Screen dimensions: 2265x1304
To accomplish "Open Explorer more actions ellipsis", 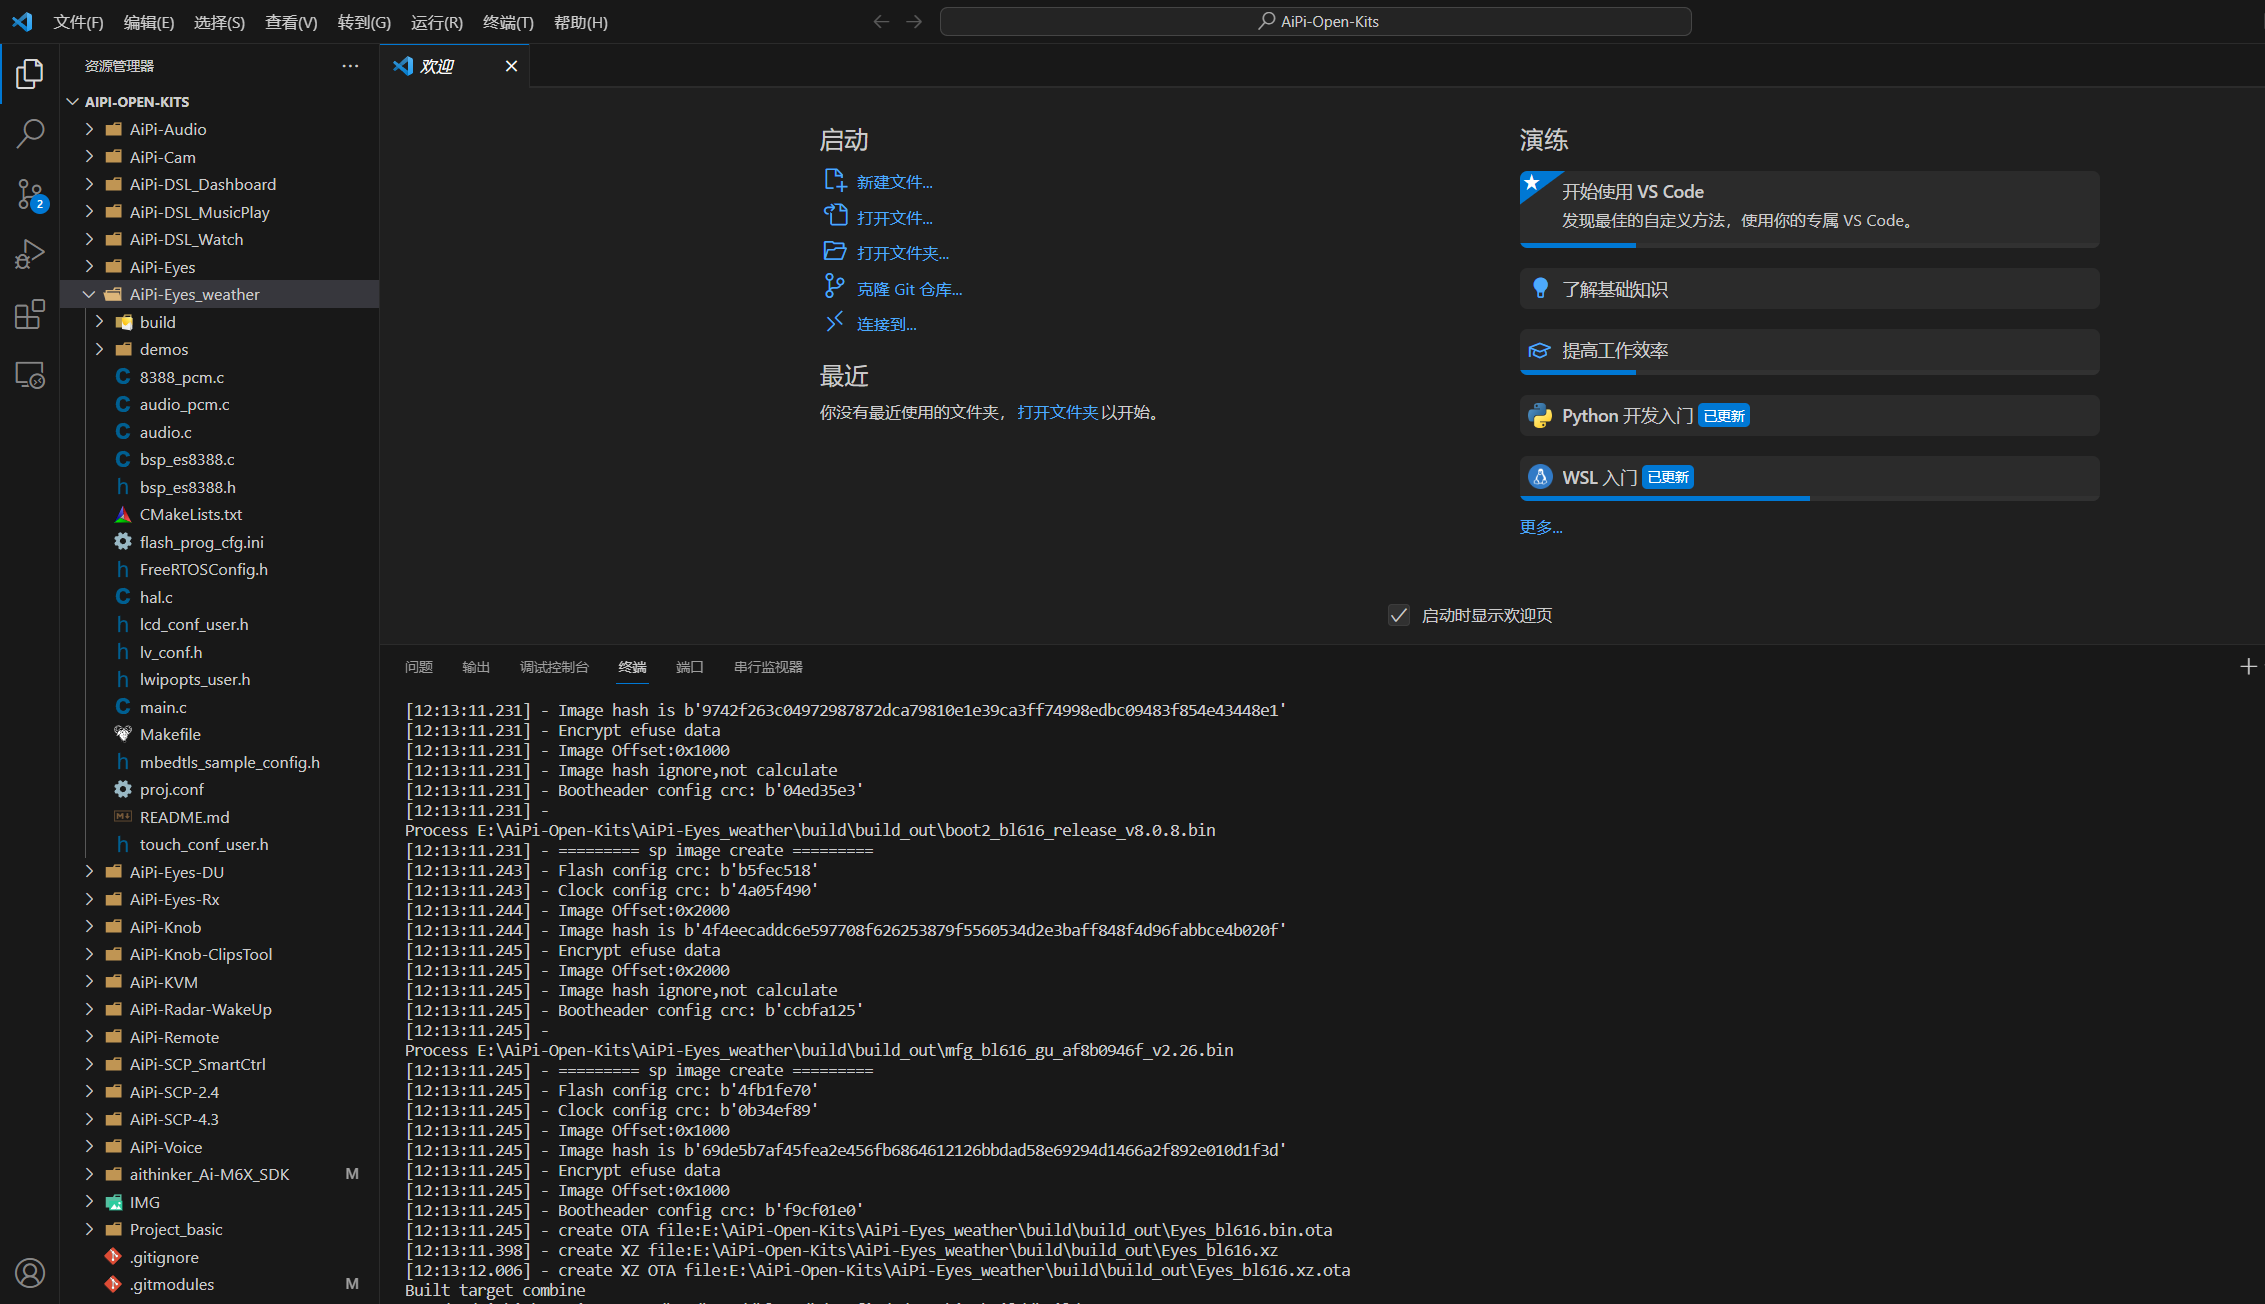I will click(x=350, y=66).
